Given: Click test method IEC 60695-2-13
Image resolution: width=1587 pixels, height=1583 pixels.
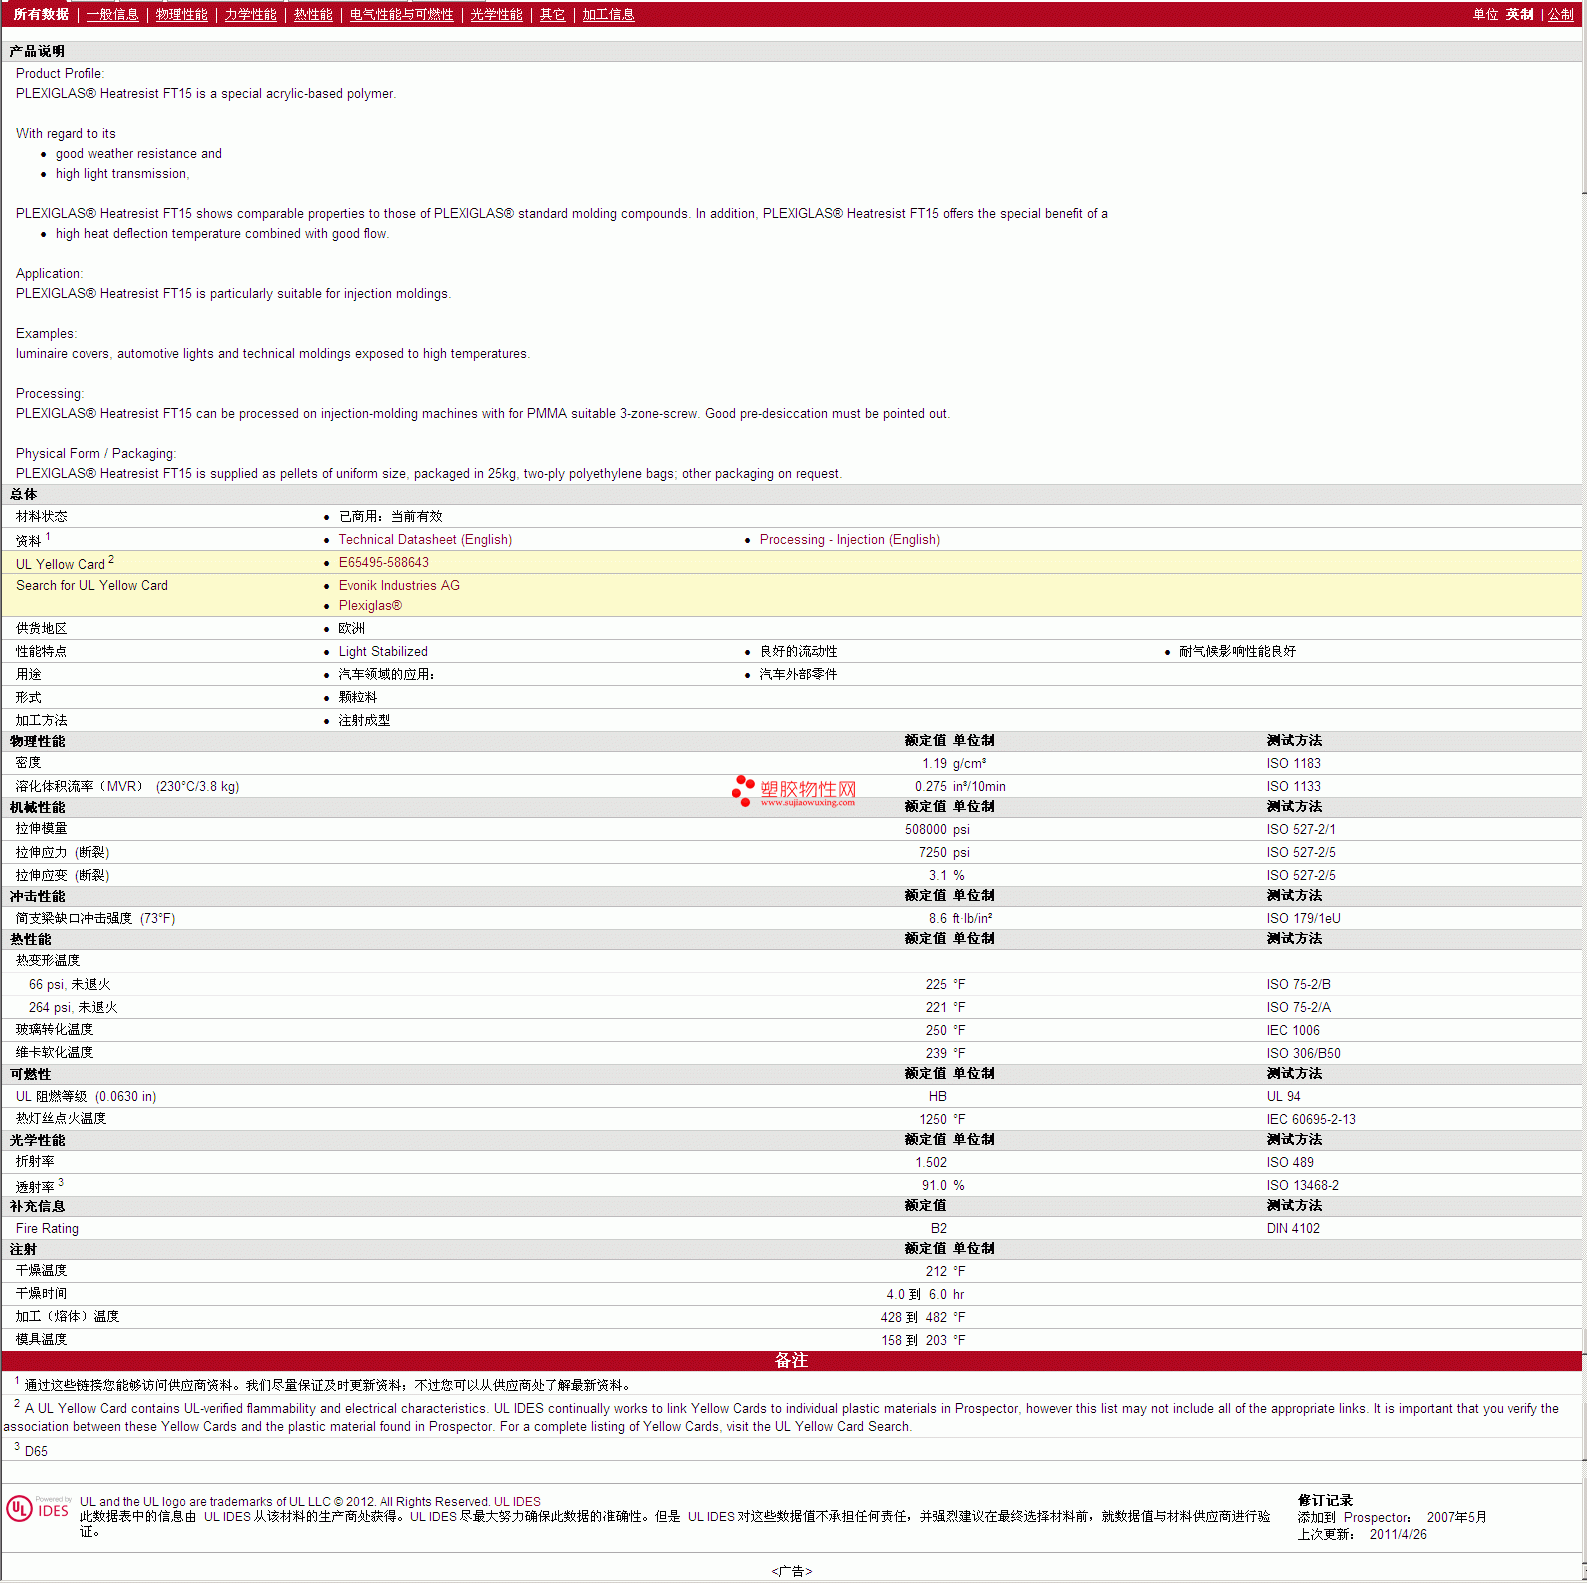Looking at the screenshot, I should tap(1310, 1119).
